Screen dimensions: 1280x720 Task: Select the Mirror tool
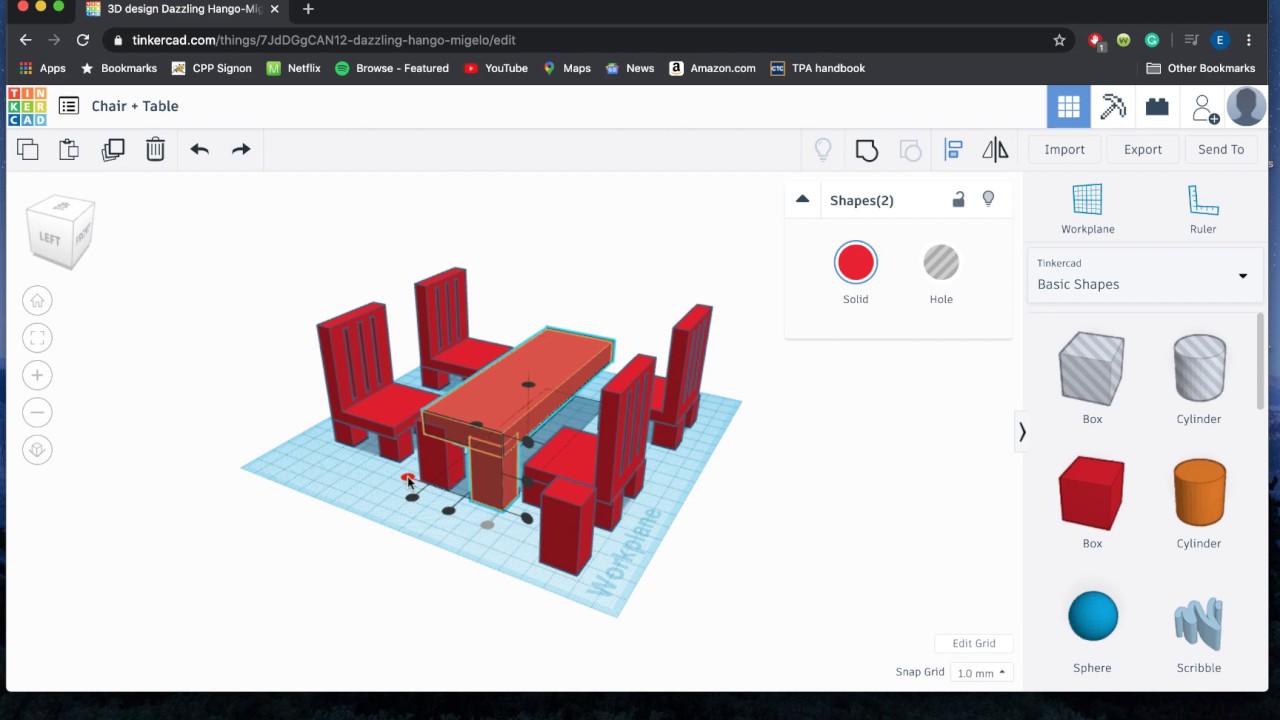[995, 150]
